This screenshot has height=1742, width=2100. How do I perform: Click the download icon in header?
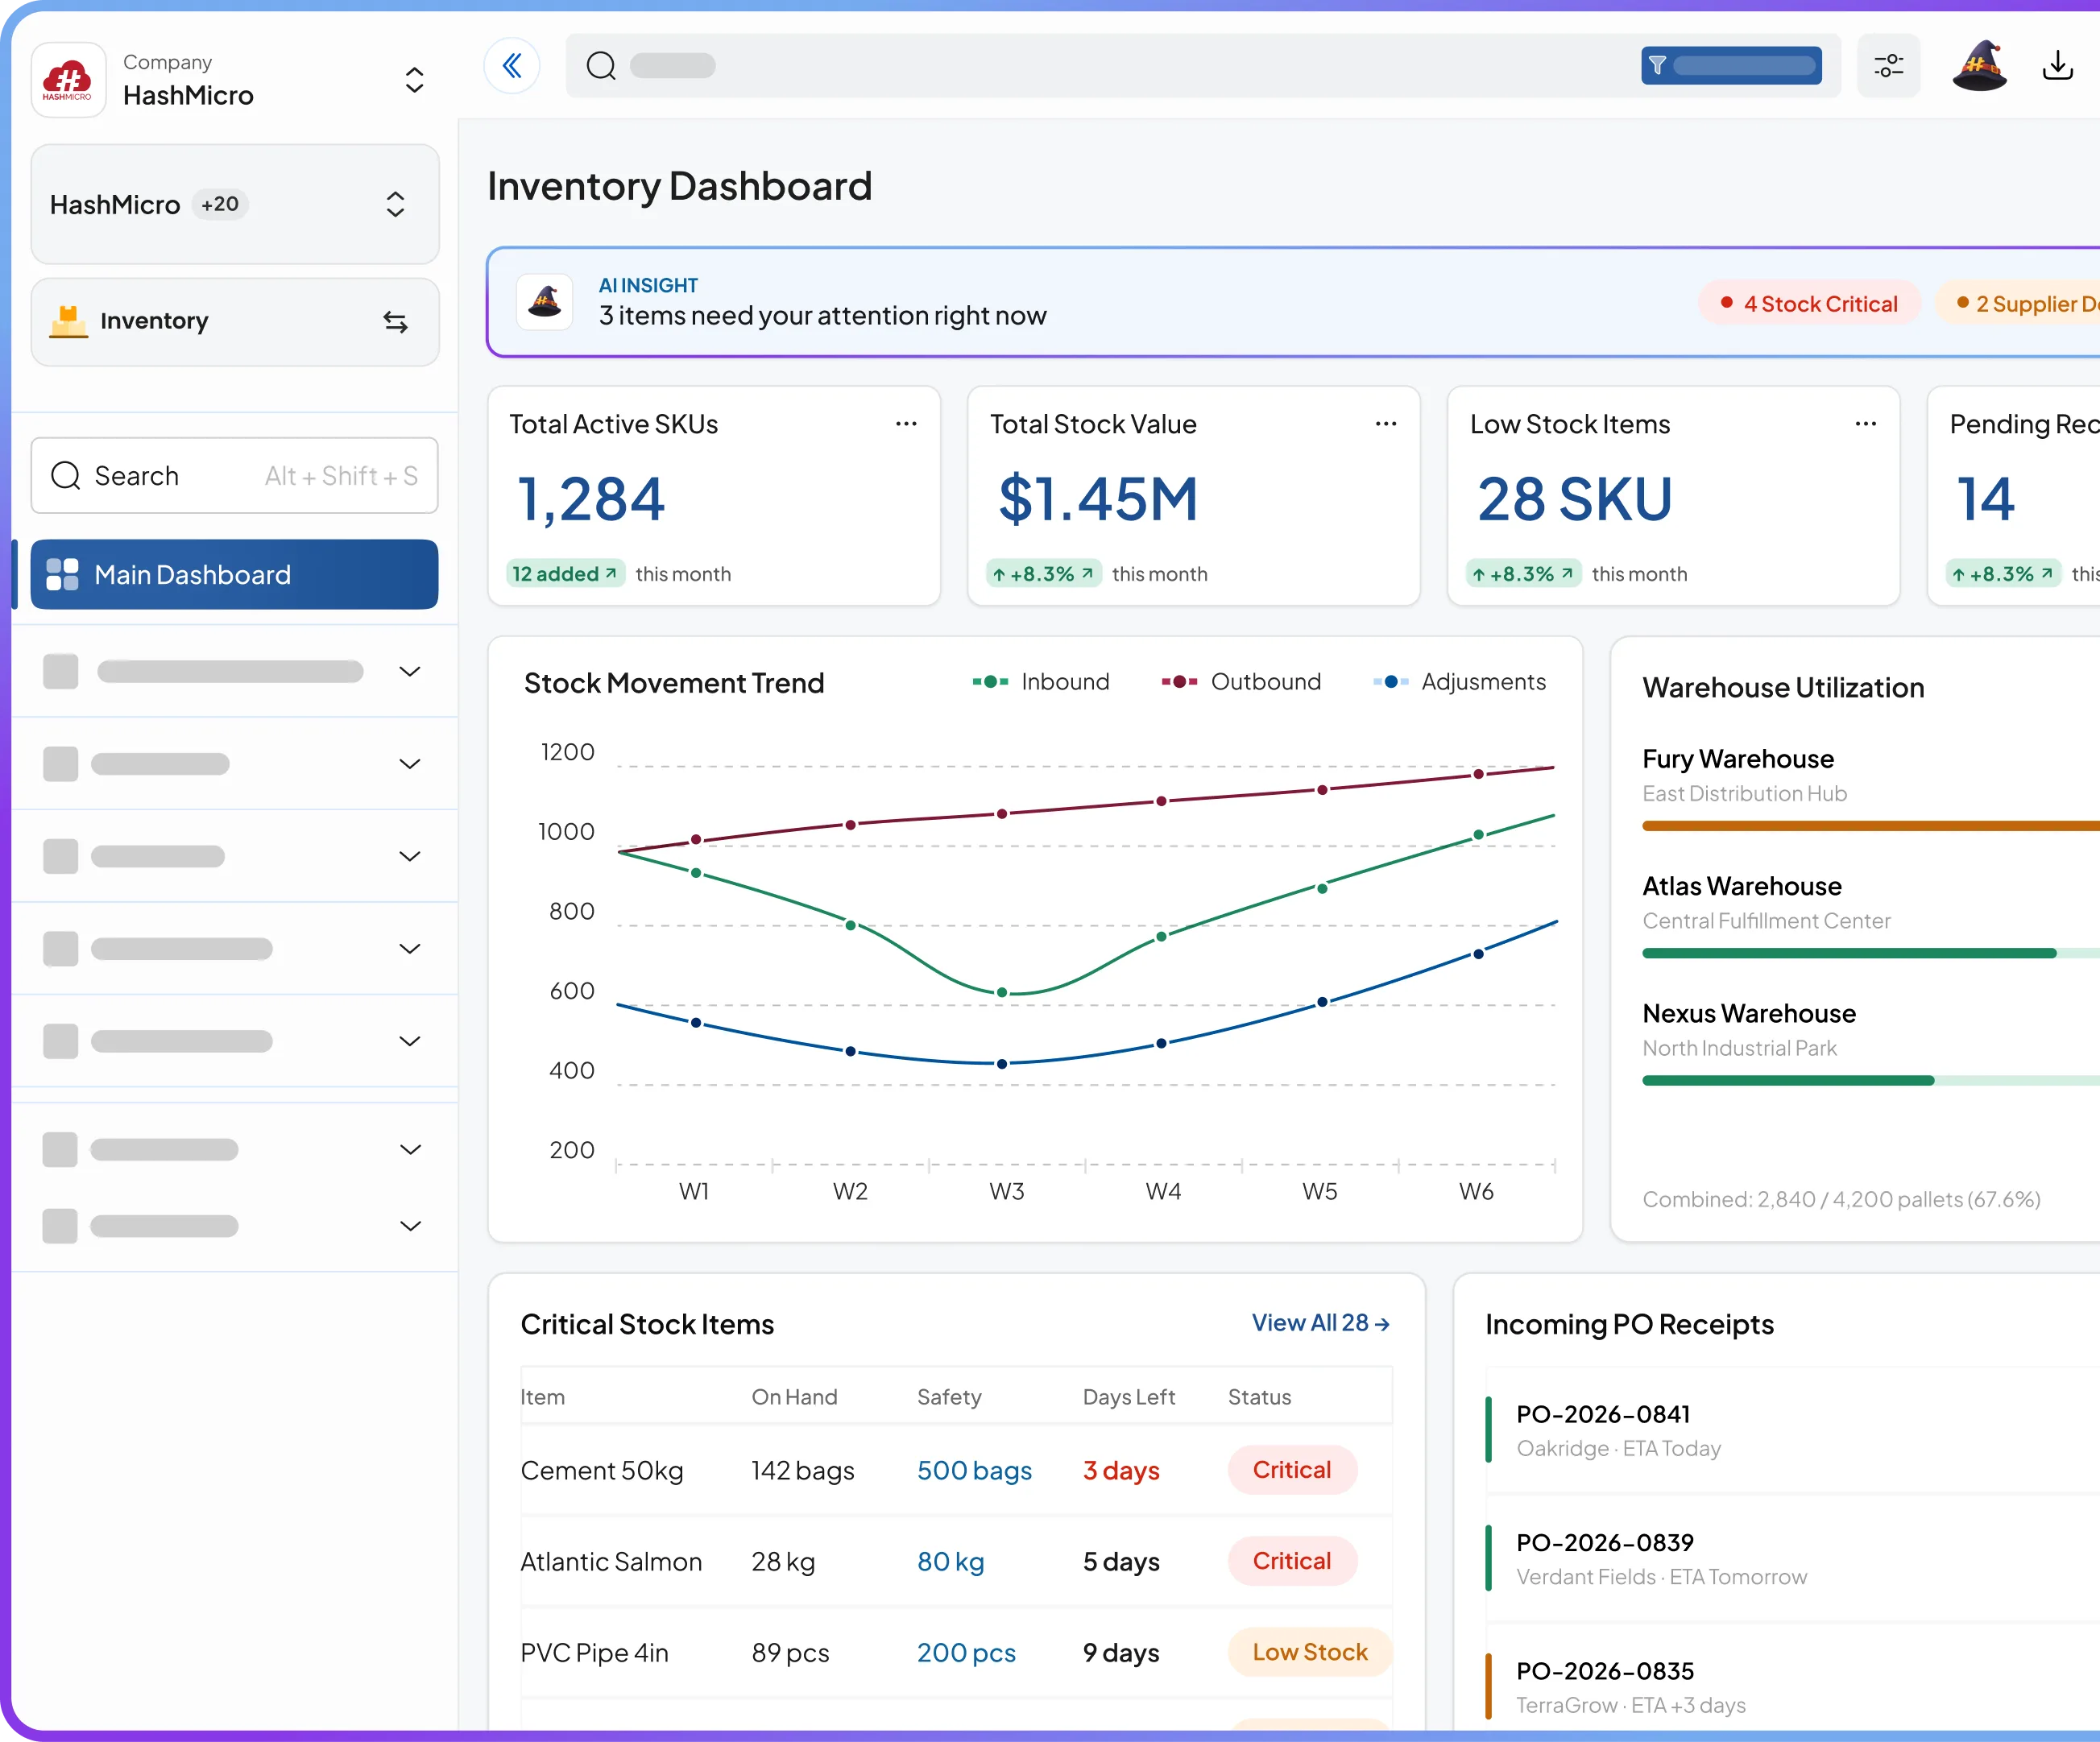coord(2057,66)
